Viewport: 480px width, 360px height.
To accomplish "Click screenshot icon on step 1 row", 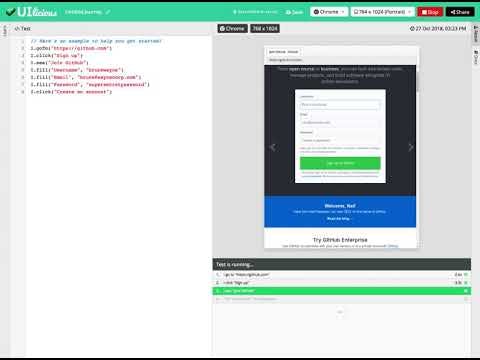I will point(466,275).
